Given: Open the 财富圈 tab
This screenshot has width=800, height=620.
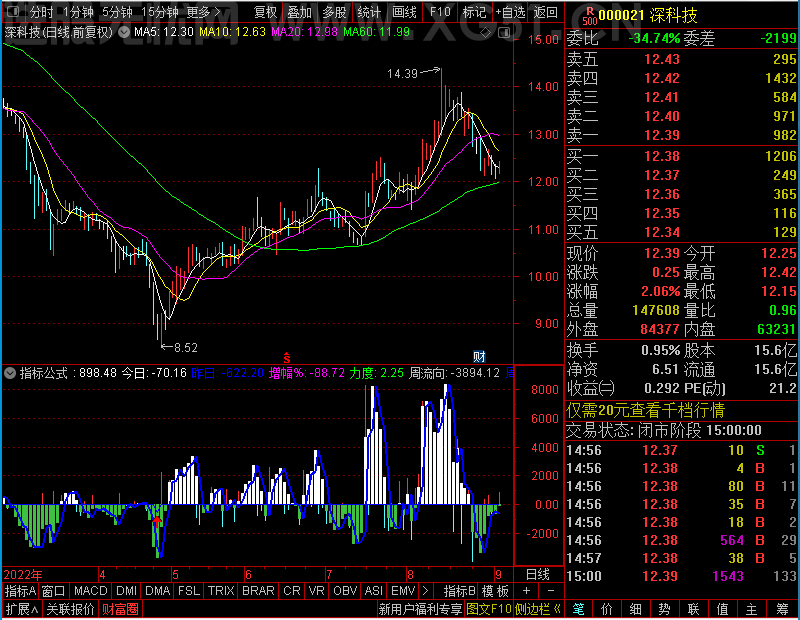Looking at the screenshot, I should 120,609.
